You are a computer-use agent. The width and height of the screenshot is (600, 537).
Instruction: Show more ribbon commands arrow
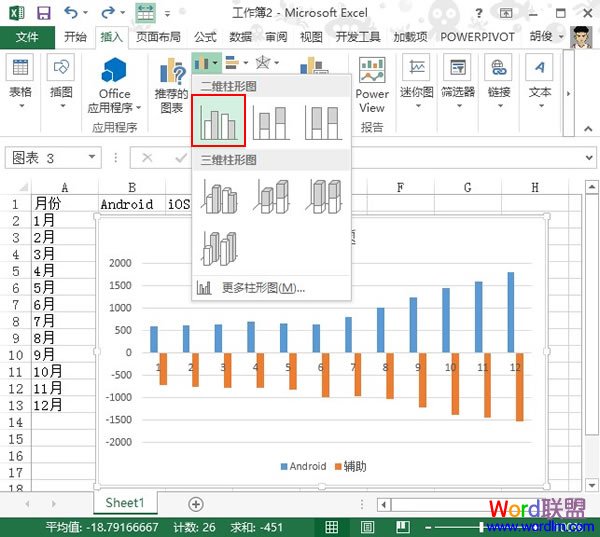point(569,93)
